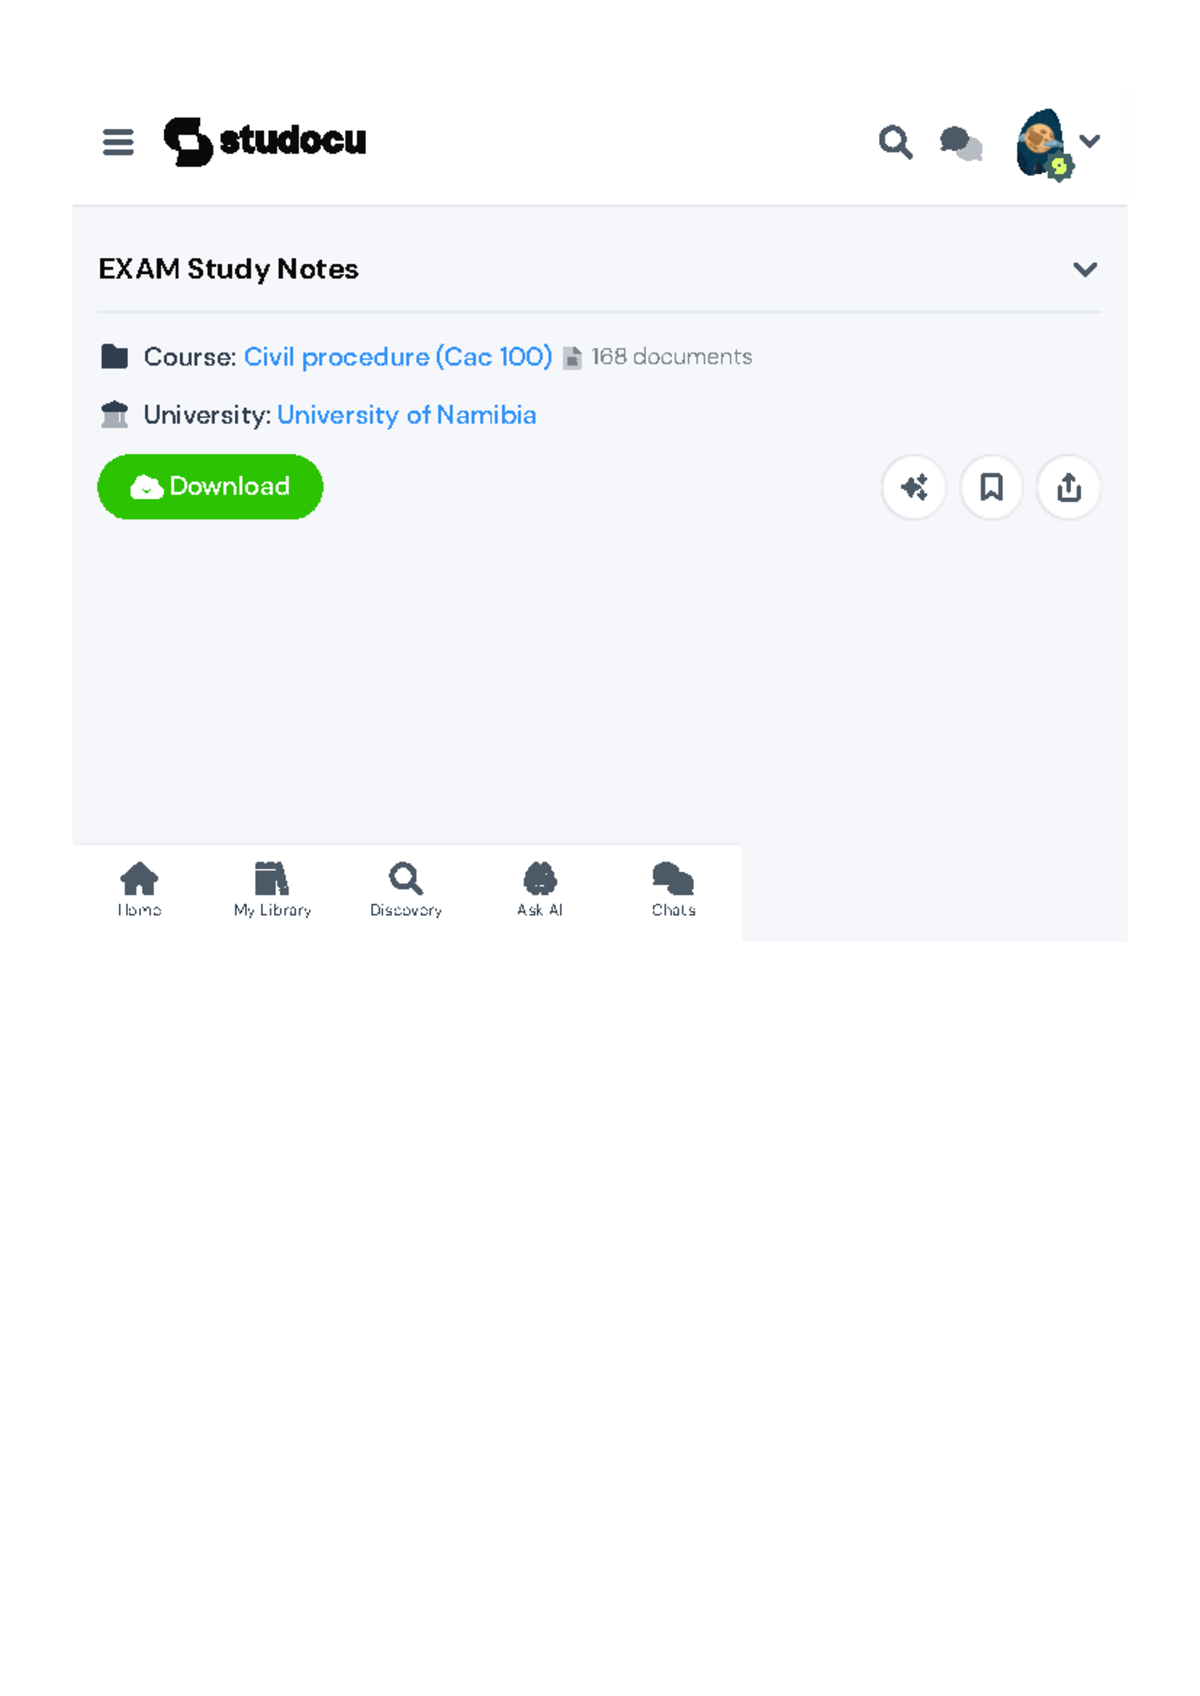The image size is (1200, 1696).
Task: Open the Chats tab
Action: (x=673, y=889)
